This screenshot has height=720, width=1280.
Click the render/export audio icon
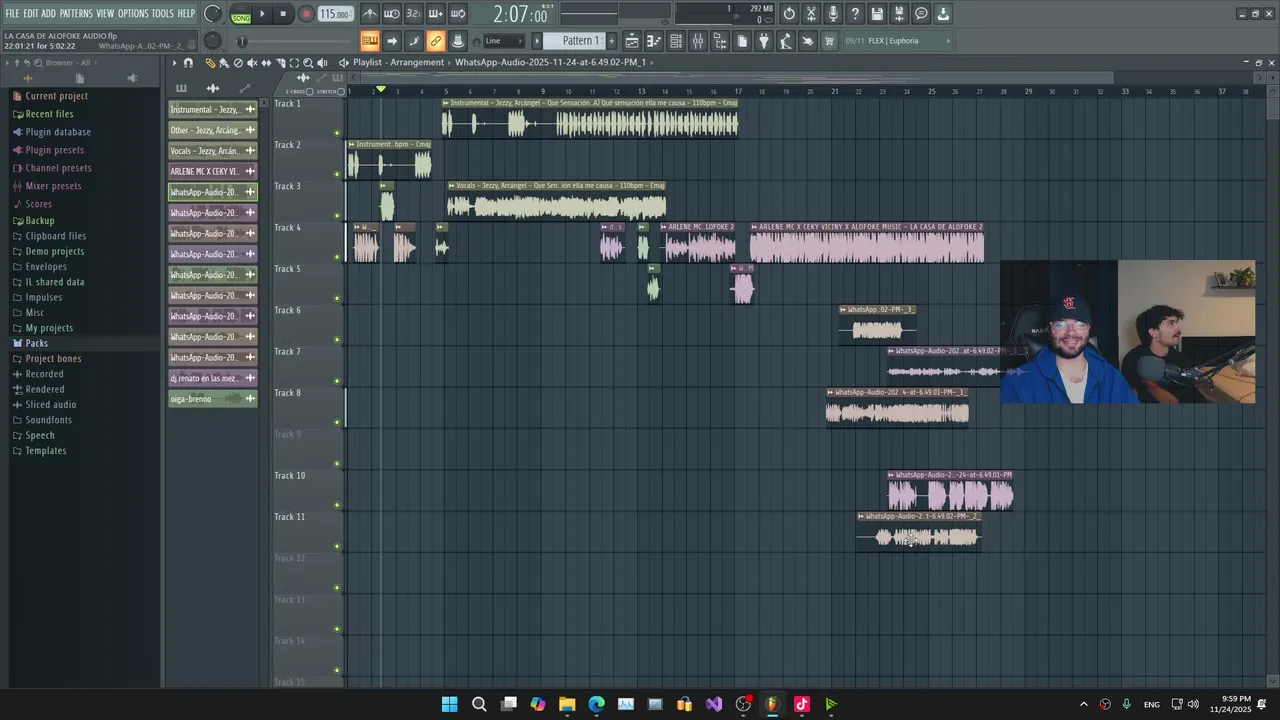[x=899, y=14]
